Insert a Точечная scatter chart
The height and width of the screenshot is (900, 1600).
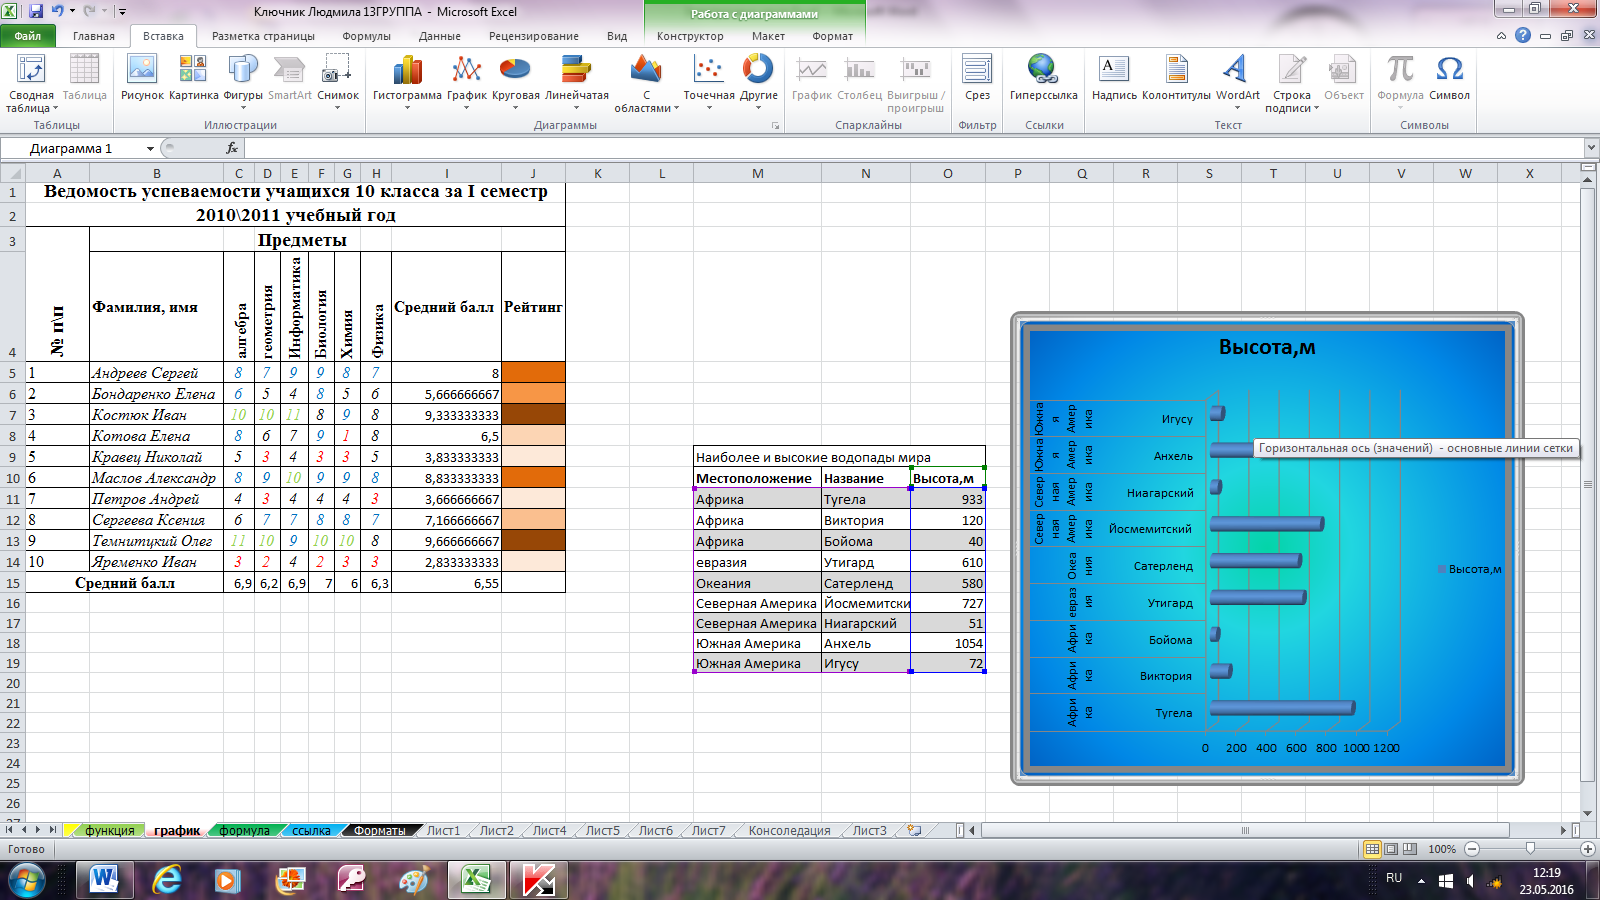708,80
